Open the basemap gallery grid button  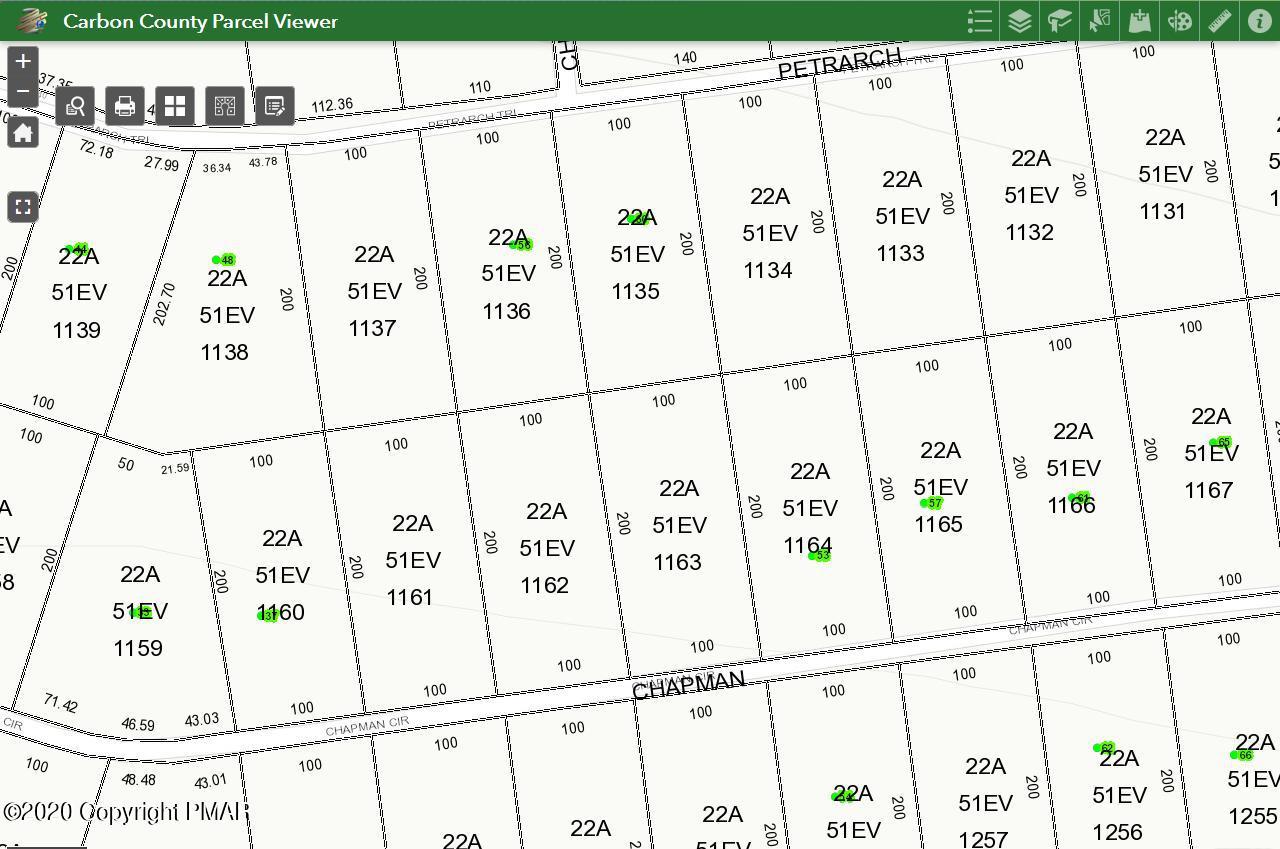click(175, 105)
